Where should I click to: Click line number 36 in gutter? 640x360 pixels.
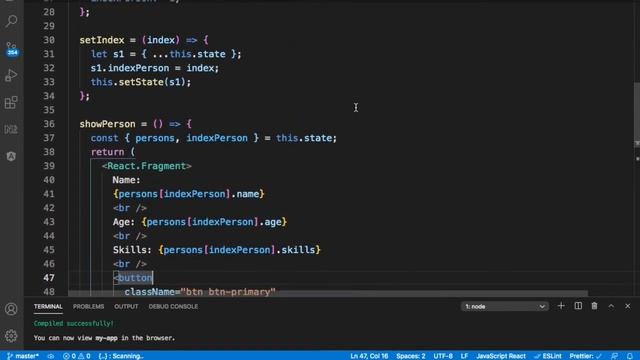pyautogui.click(x=49, y=124)
